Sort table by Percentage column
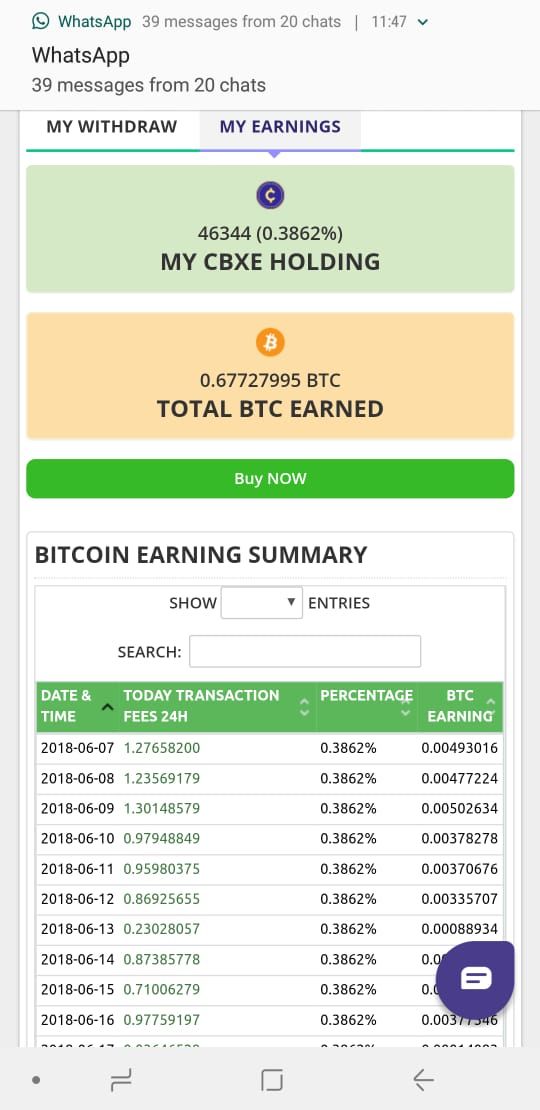This screenshot has height=1110, width=540. [366, 706]
